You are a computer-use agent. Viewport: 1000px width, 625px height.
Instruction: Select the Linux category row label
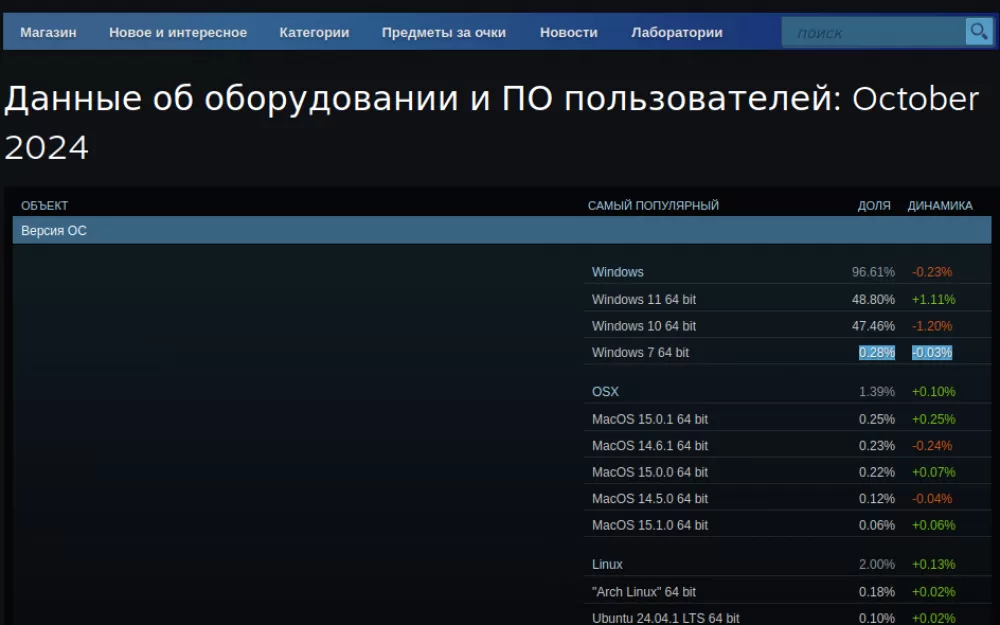[x=607, y=564]
